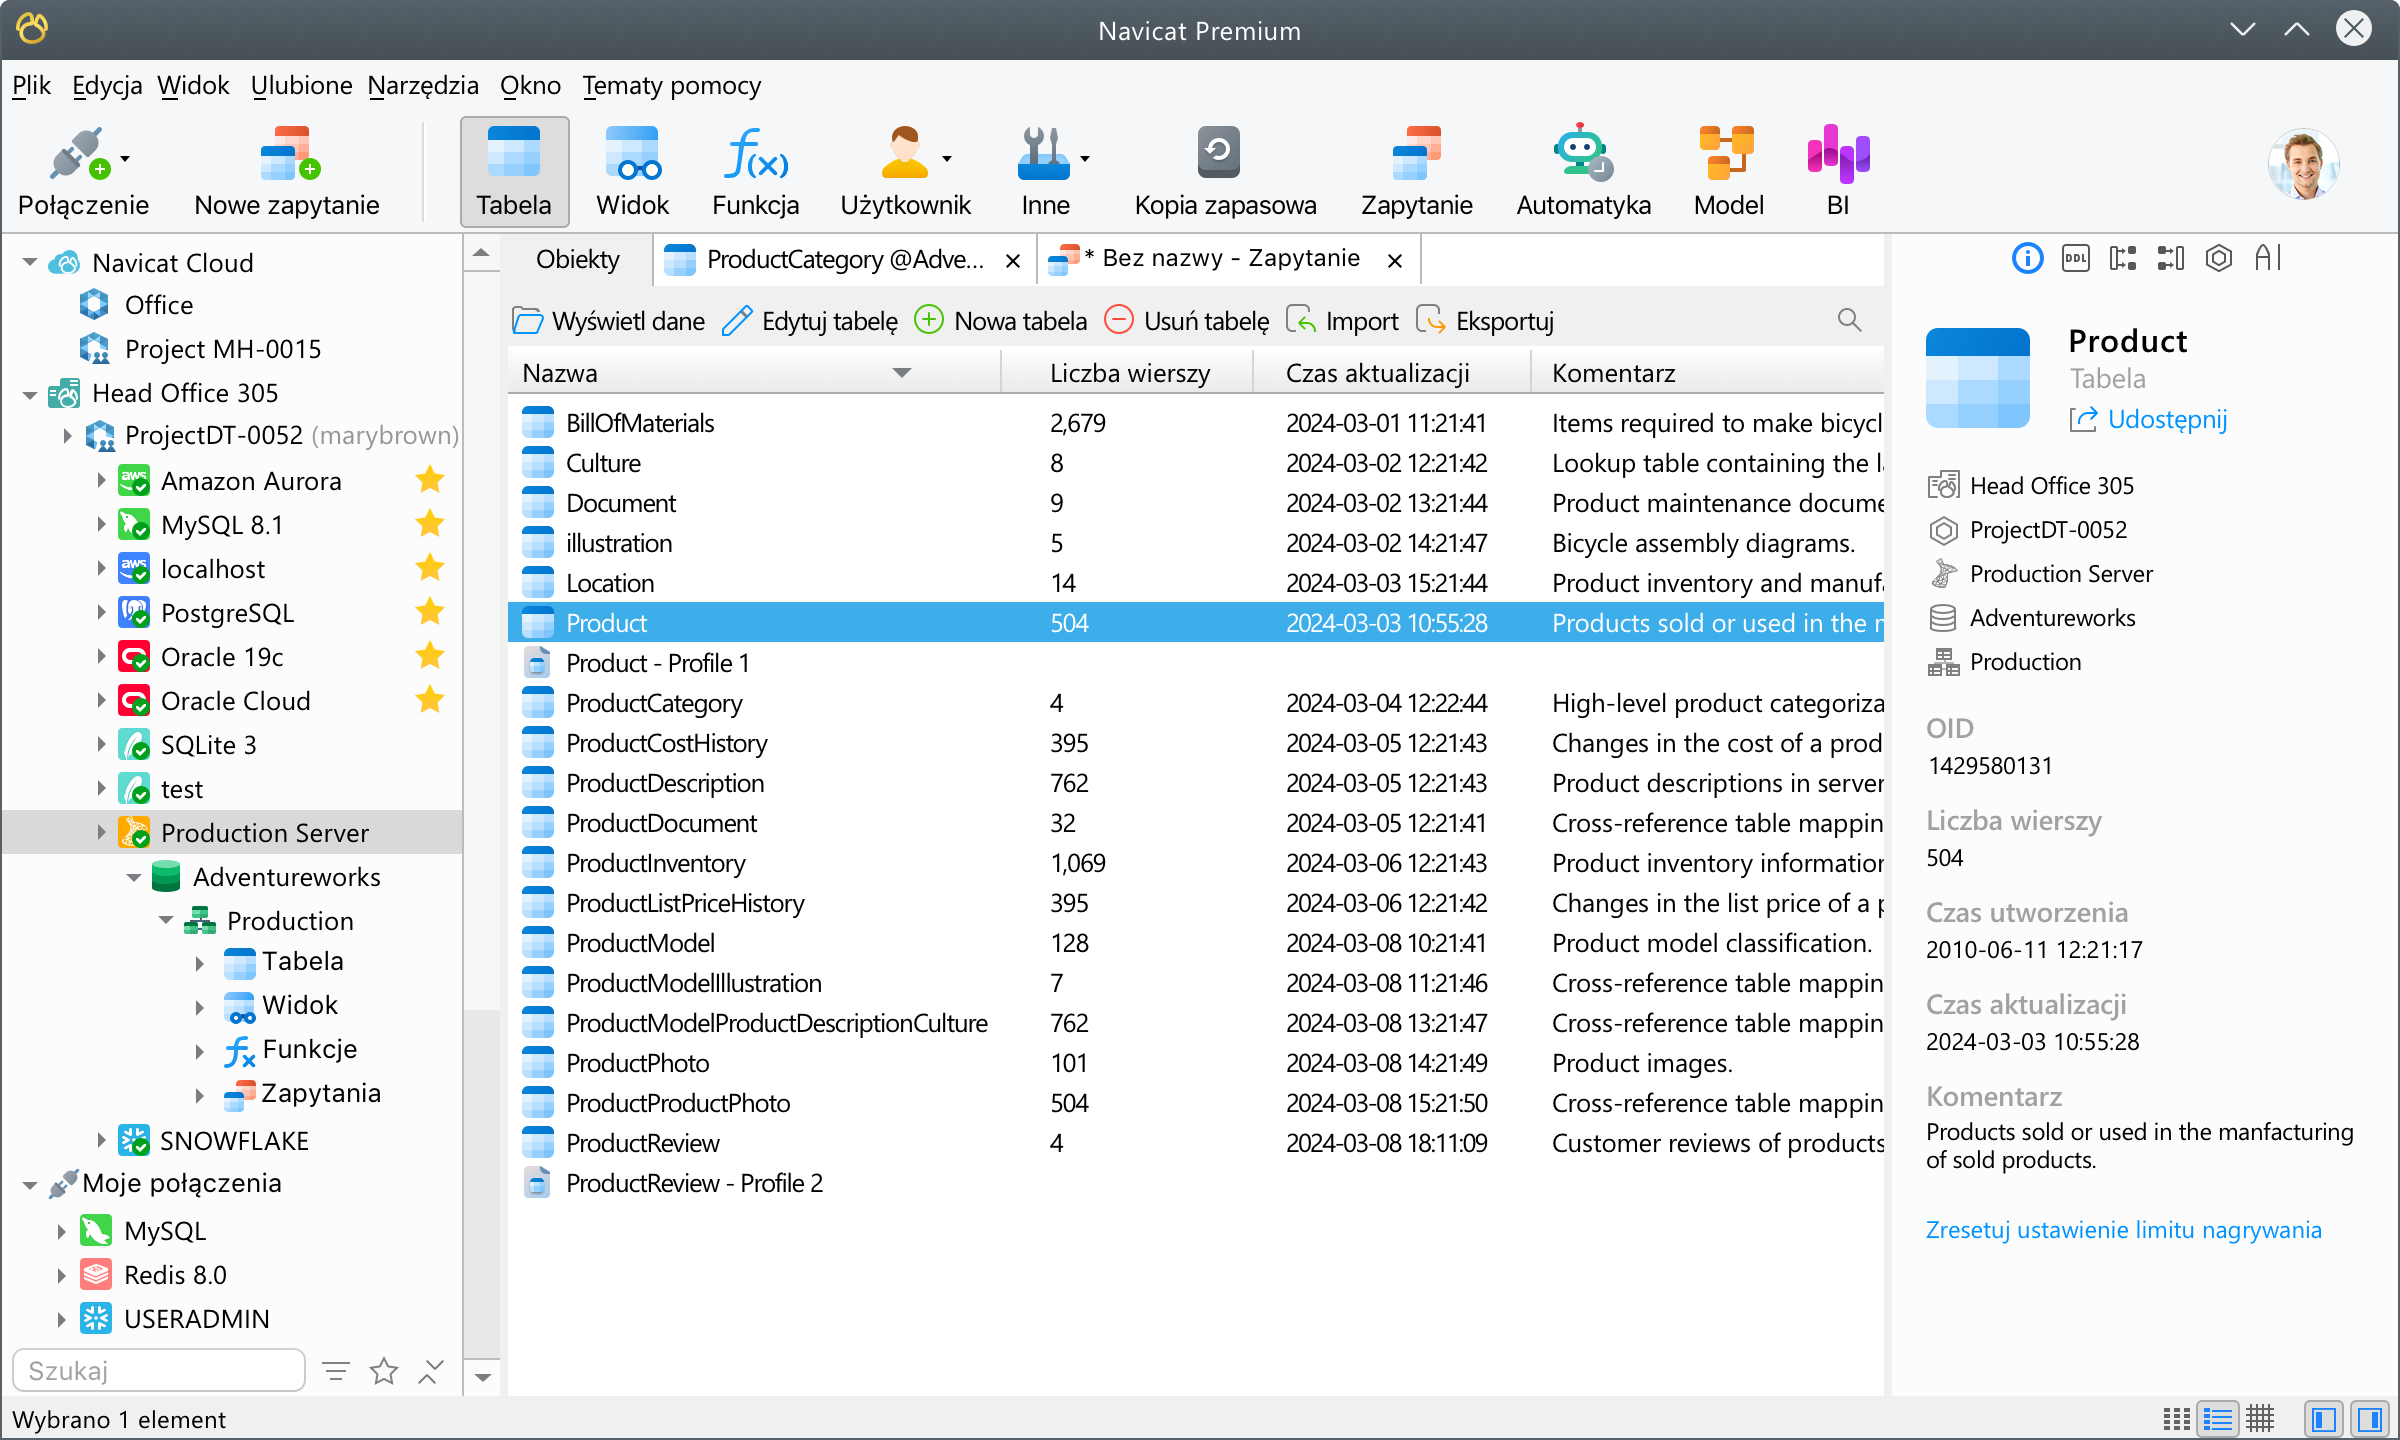Toggle favorite star for MySQL 8.1
The width and height of the screenshot is (2400, 1440).
(x=430, y=524)
